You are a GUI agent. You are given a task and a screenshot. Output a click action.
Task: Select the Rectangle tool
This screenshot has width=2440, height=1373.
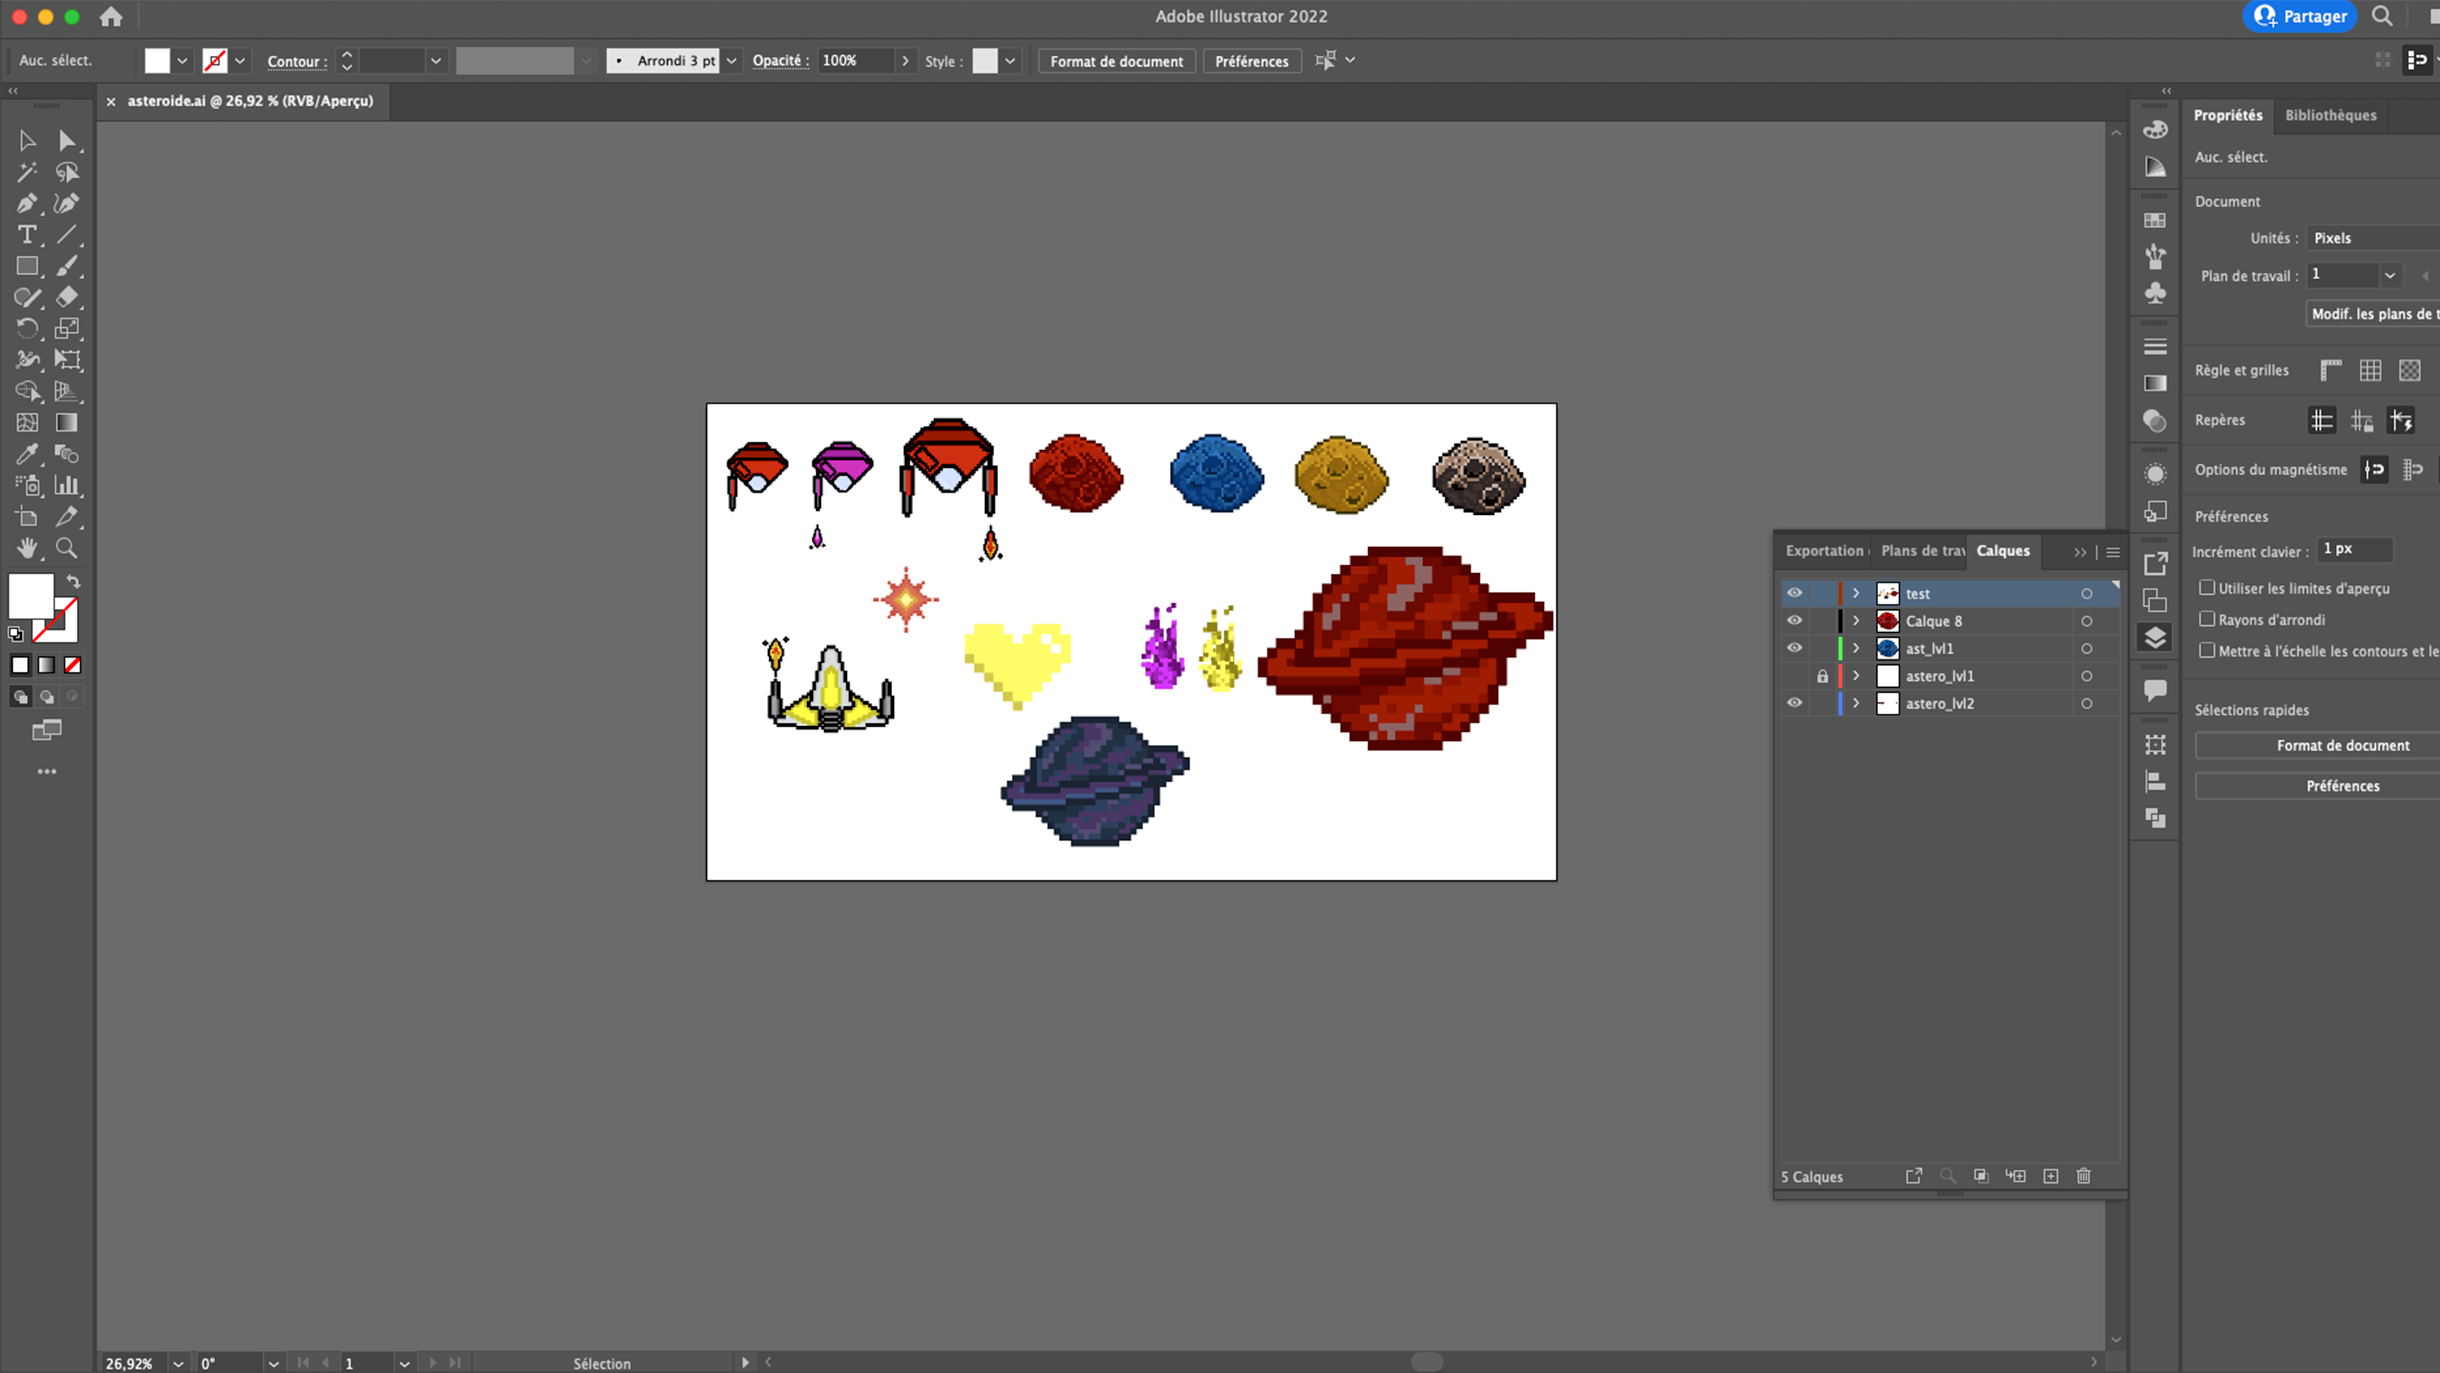pos(27,266)
